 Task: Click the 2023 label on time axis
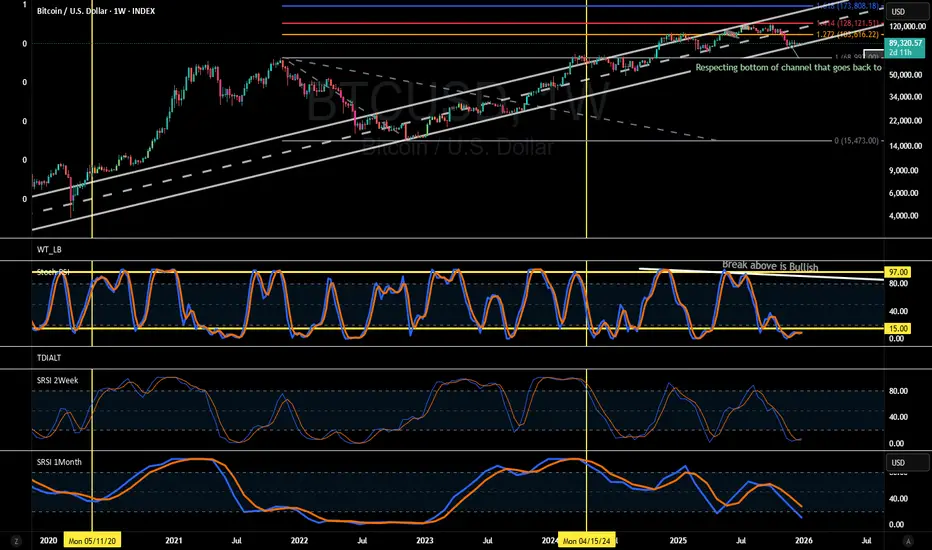point(424,541)
